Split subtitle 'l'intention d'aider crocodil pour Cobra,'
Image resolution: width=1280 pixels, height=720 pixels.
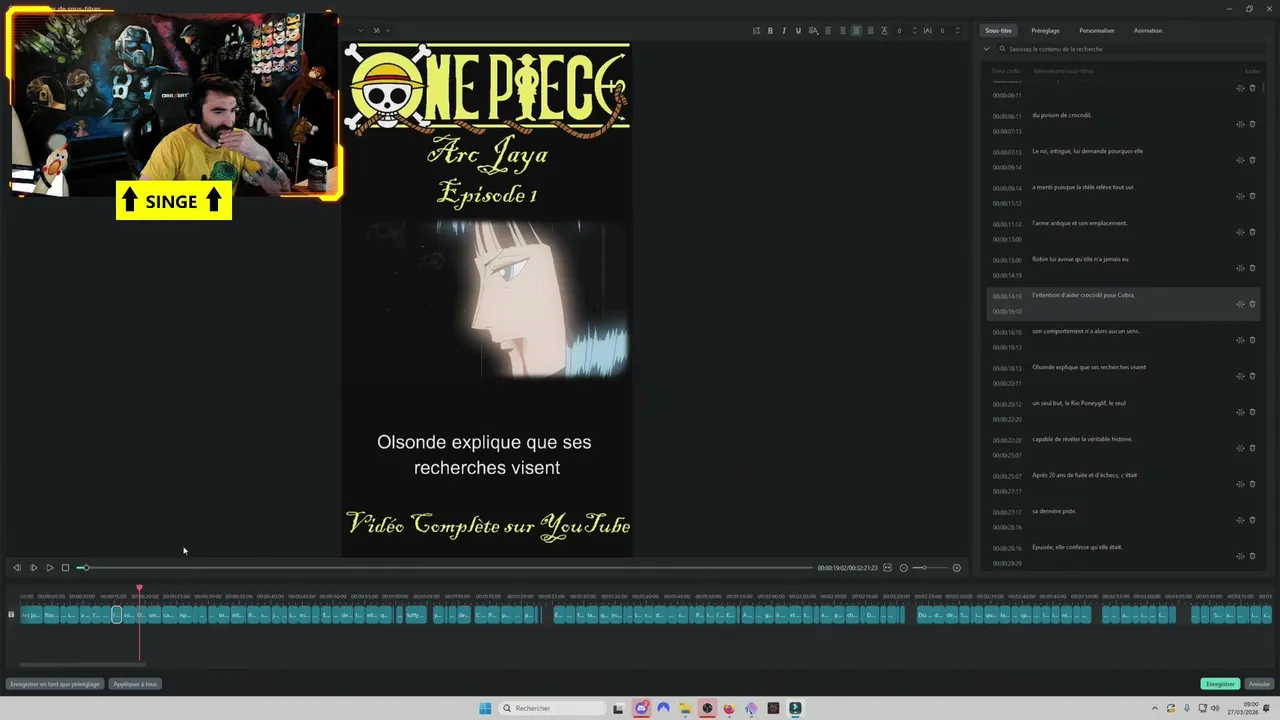tap(1240, 304)
